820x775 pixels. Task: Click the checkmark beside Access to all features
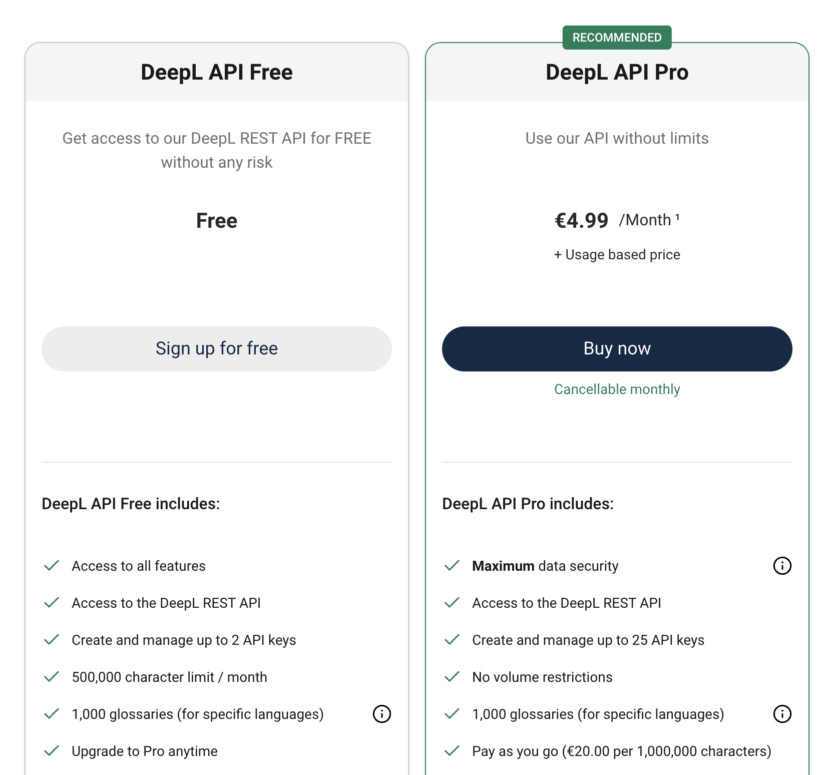pos(51,565)
